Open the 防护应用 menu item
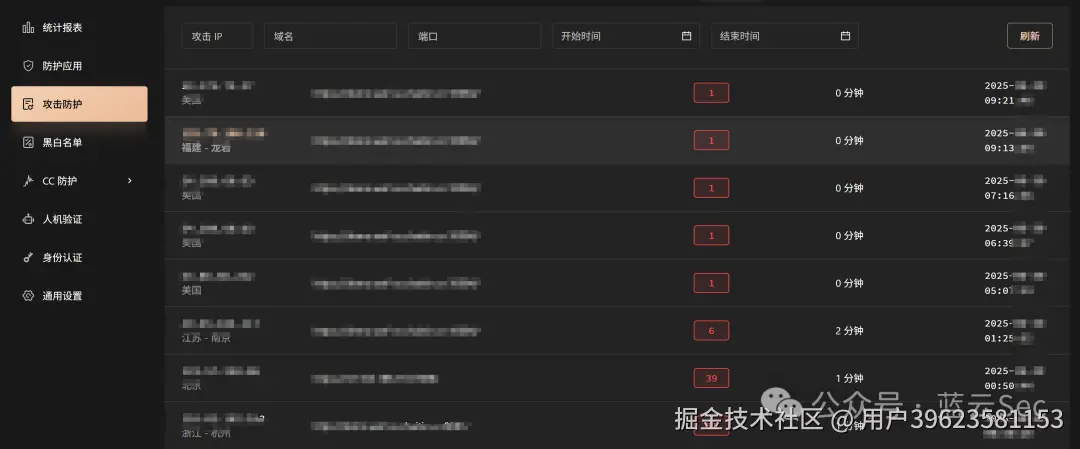This screenshot has width=1080, height=449. pos(79,66)
